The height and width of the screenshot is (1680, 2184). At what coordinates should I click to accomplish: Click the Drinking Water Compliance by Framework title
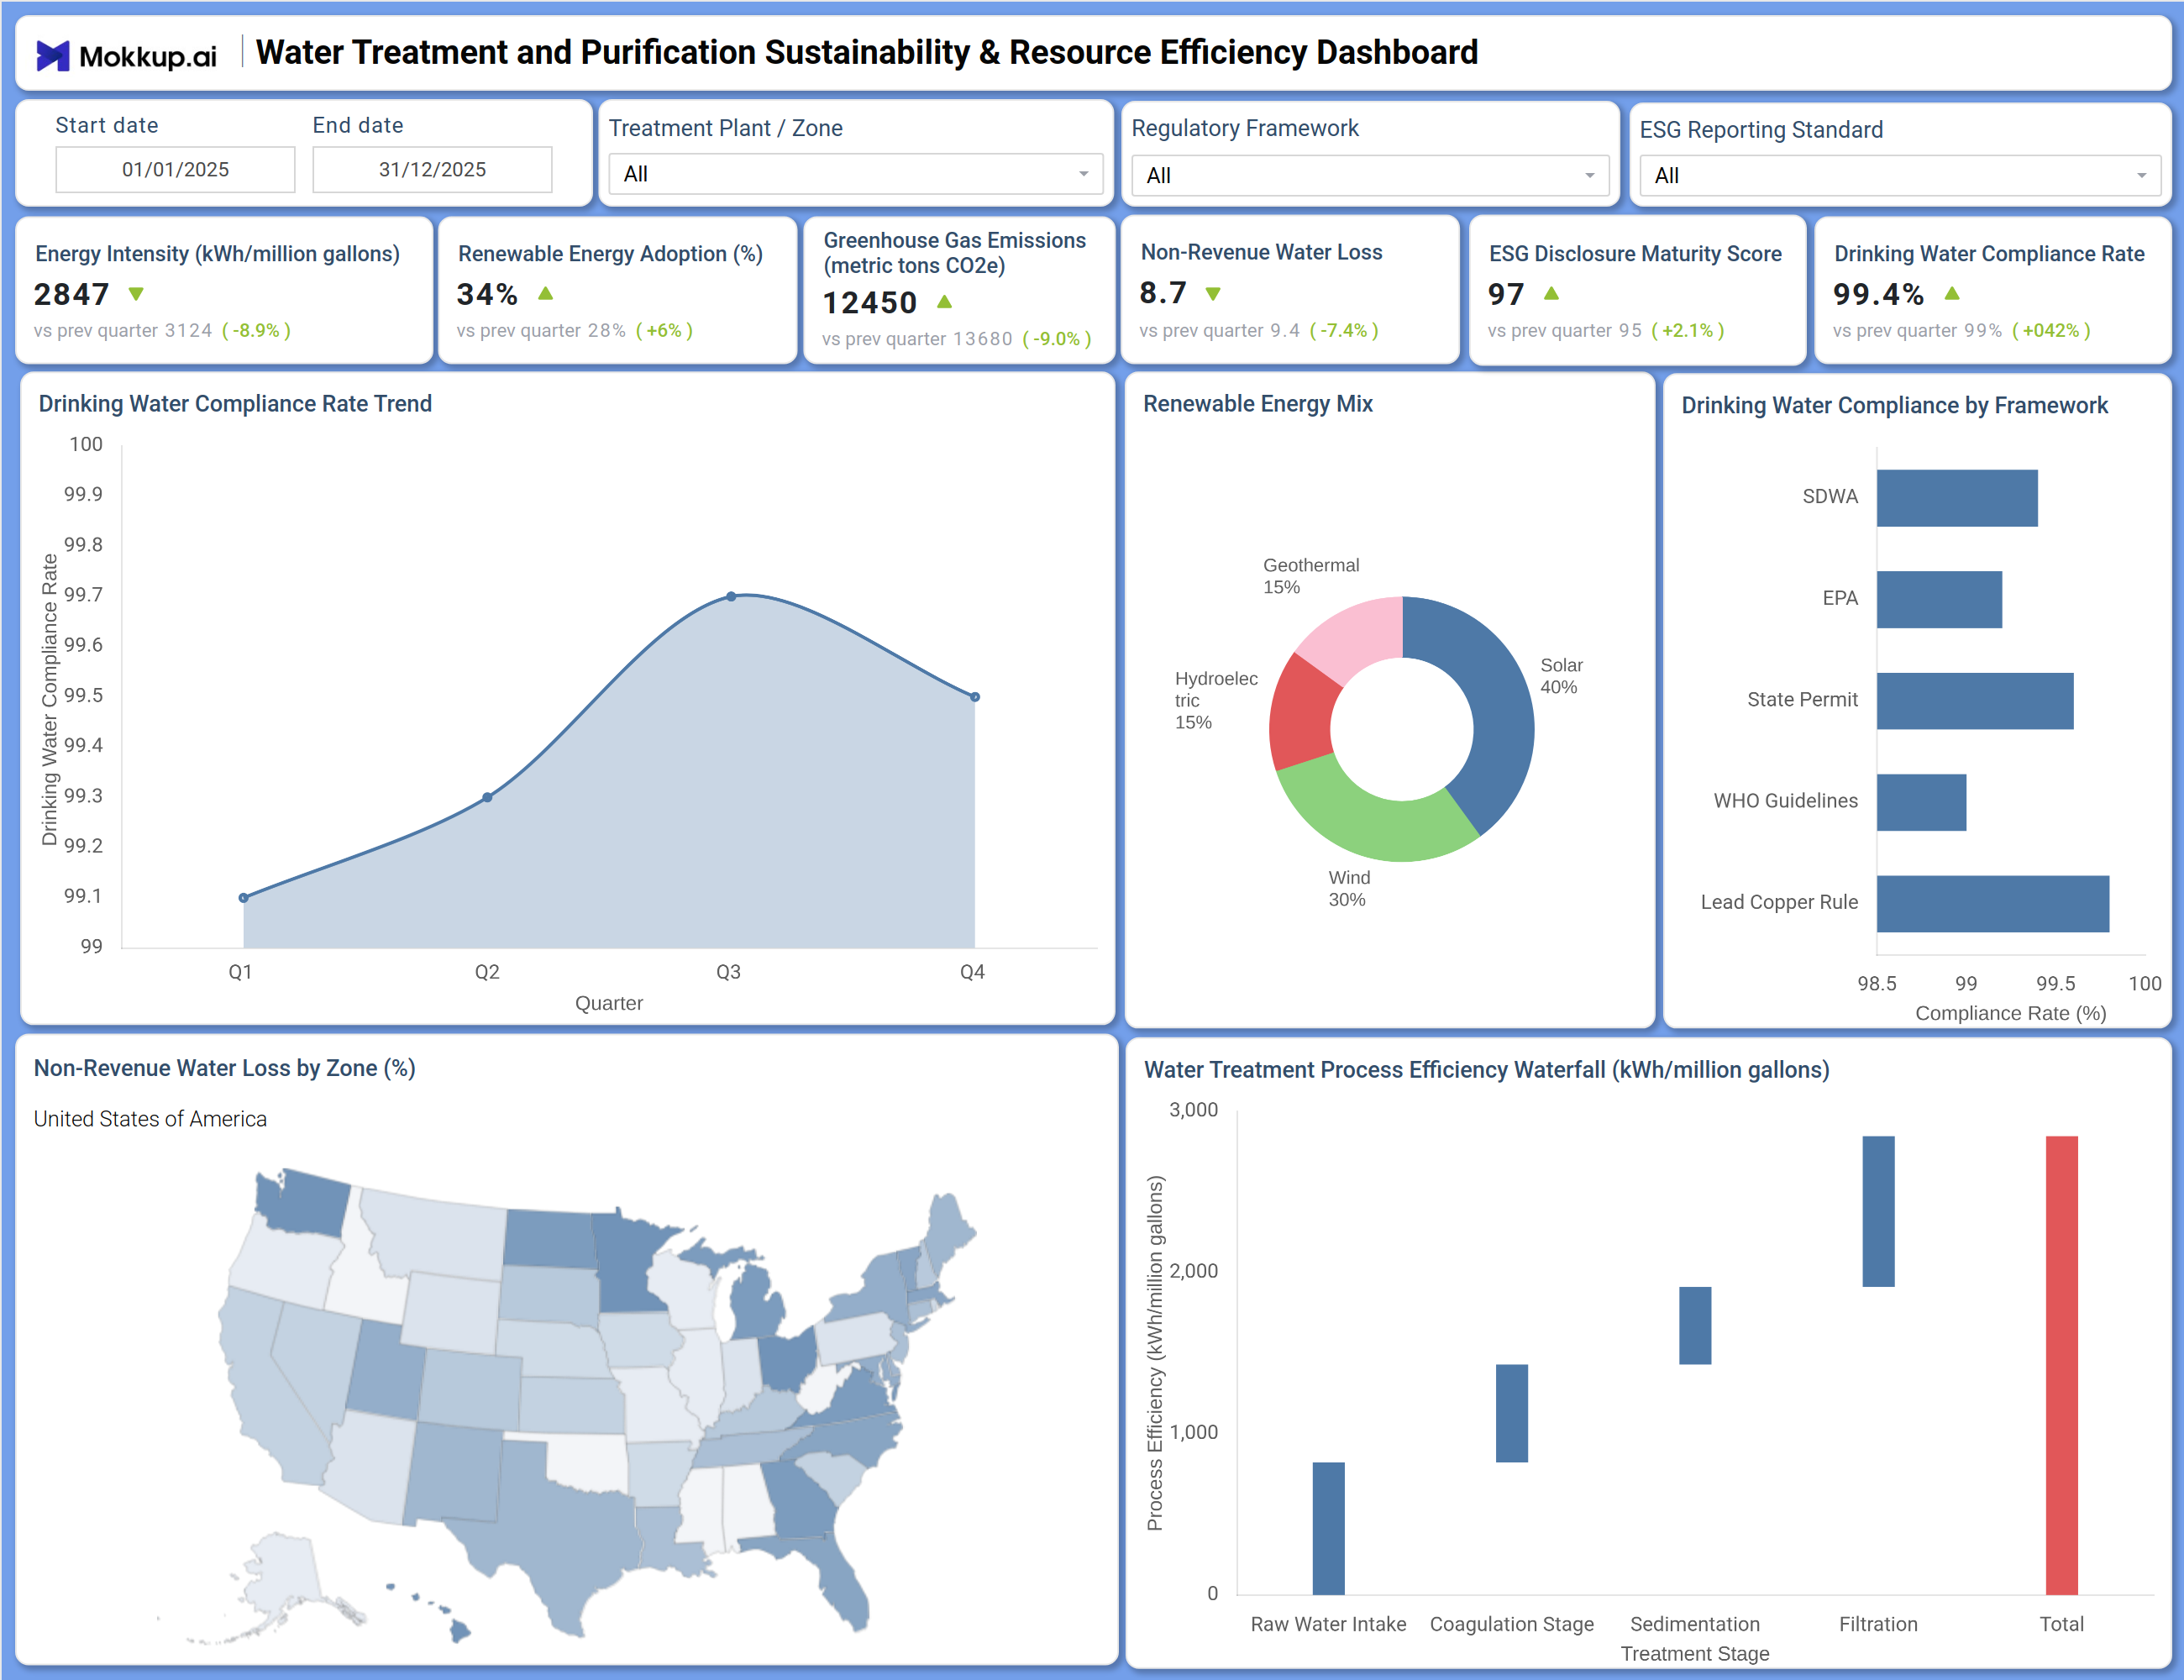tap(1894, 405)
